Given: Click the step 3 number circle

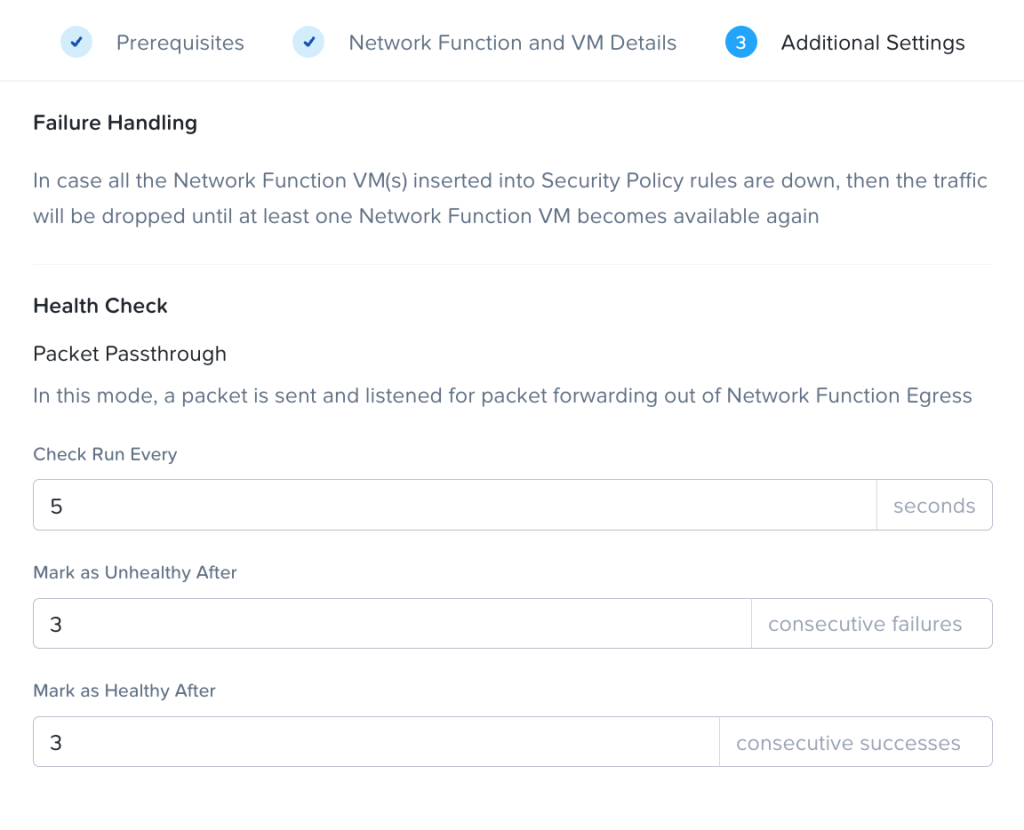Looking at the screenshot, I should tap(741, 43).
